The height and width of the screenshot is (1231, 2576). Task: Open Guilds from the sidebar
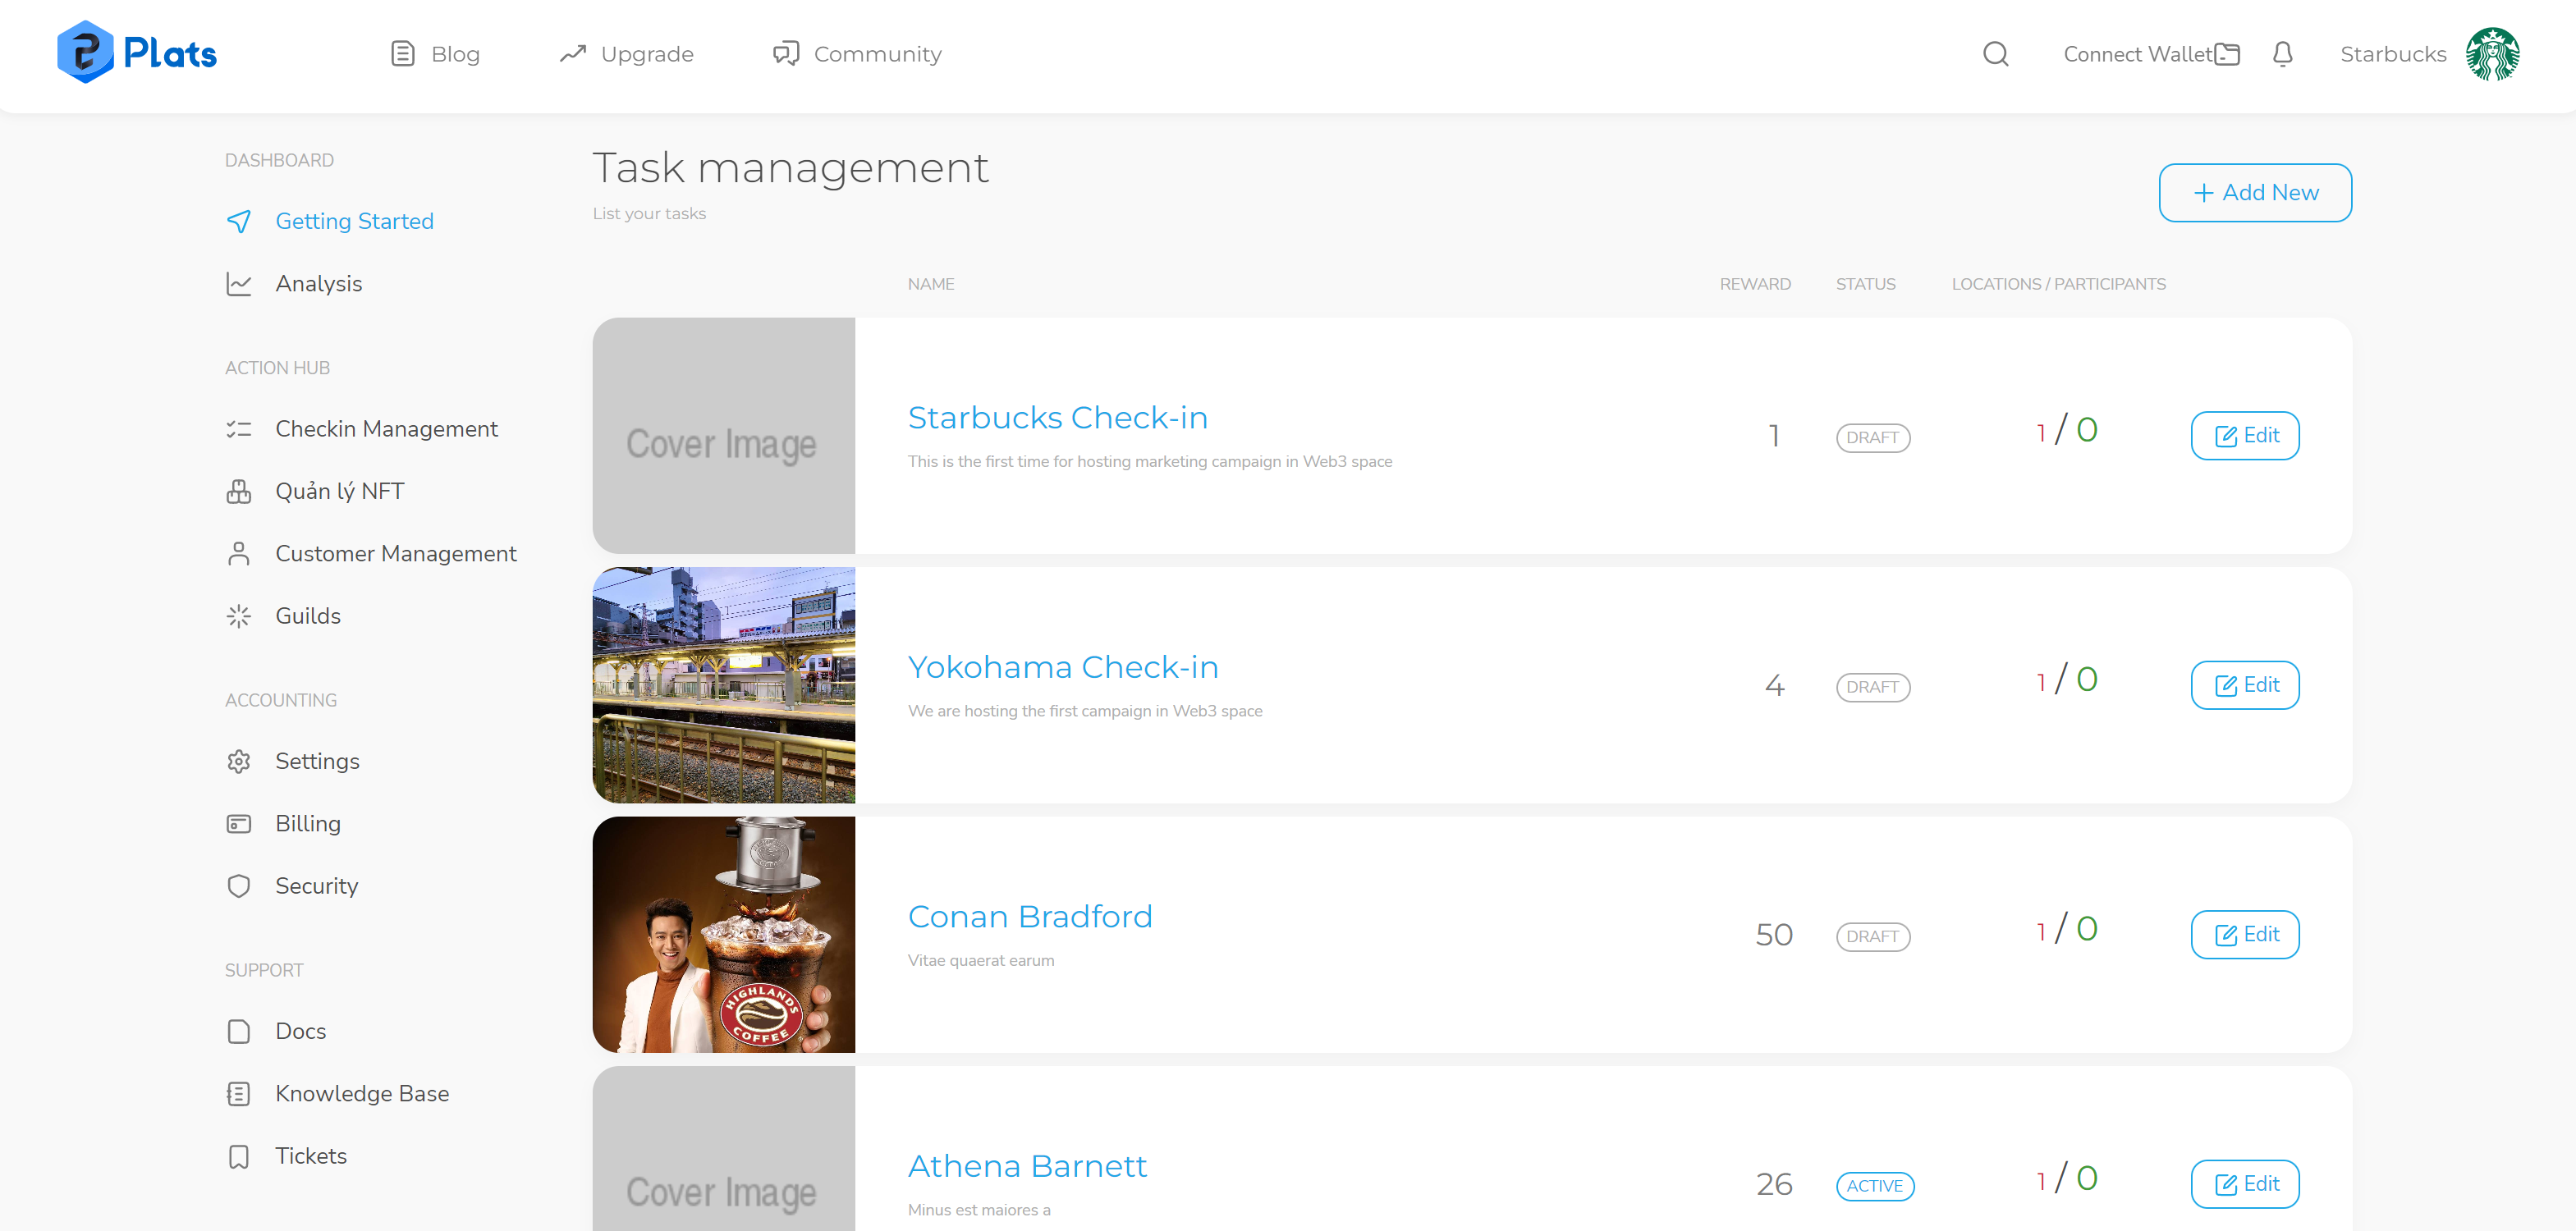coord(307,616)
